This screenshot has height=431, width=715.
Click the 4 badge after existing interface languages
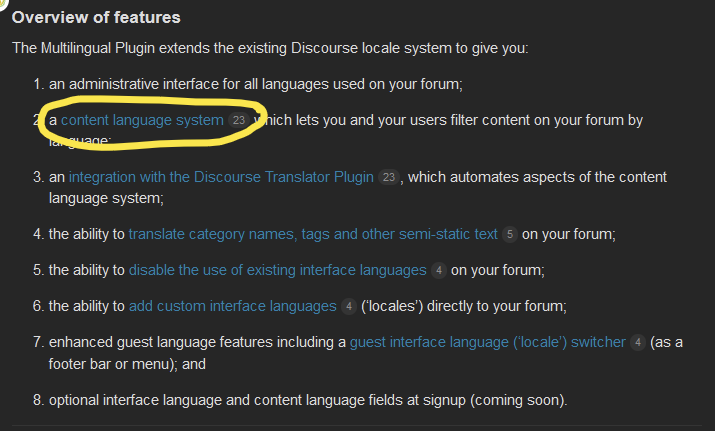[x=439, y=270]
